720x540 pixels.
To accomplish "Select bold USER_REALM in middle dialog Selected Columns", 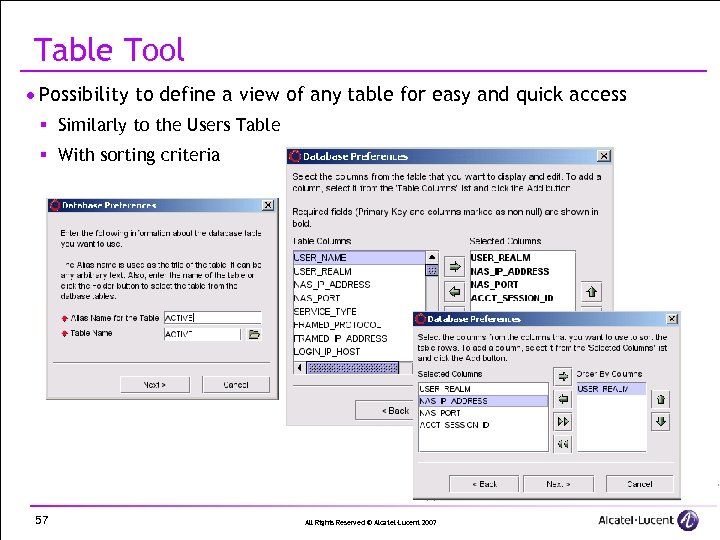I will pos(523,258).
